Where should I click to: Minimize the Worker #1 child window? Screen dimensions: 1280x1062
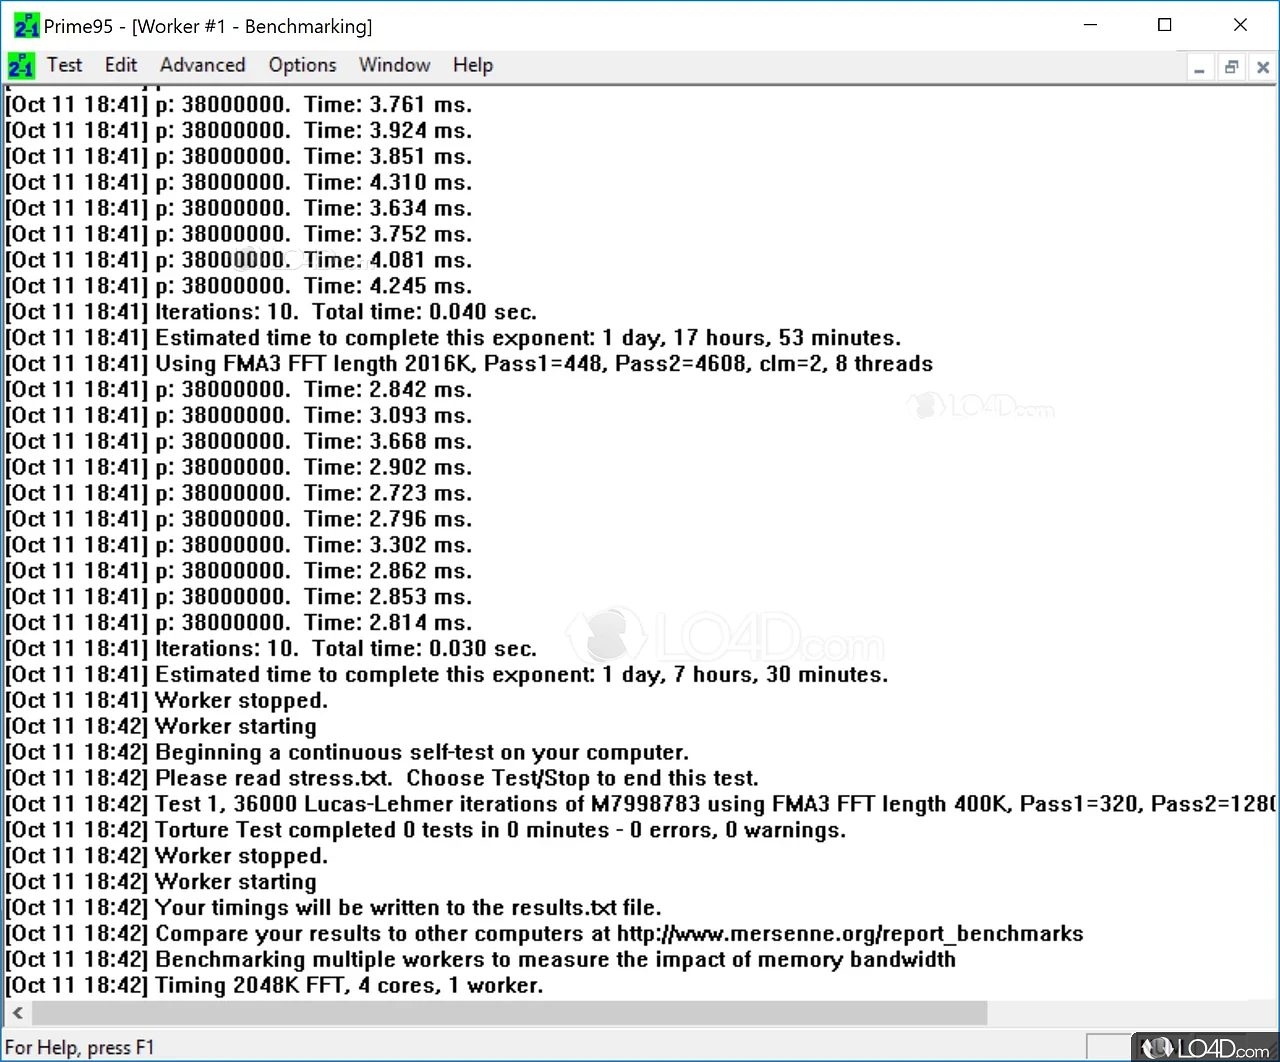(1199, 67)
